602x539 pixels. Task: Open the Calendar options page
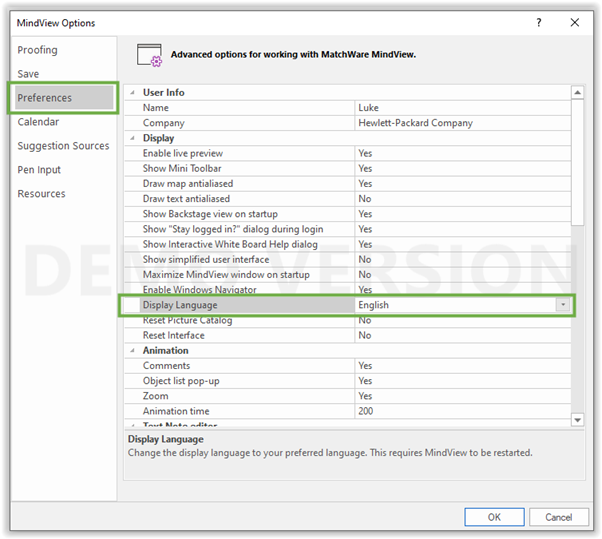(x=38, y=122)
